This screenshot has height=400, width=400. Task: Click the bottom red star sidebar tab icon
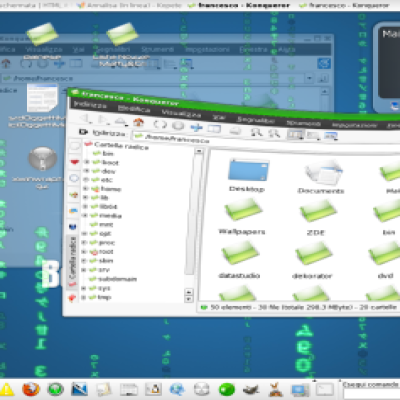(72, 298)
